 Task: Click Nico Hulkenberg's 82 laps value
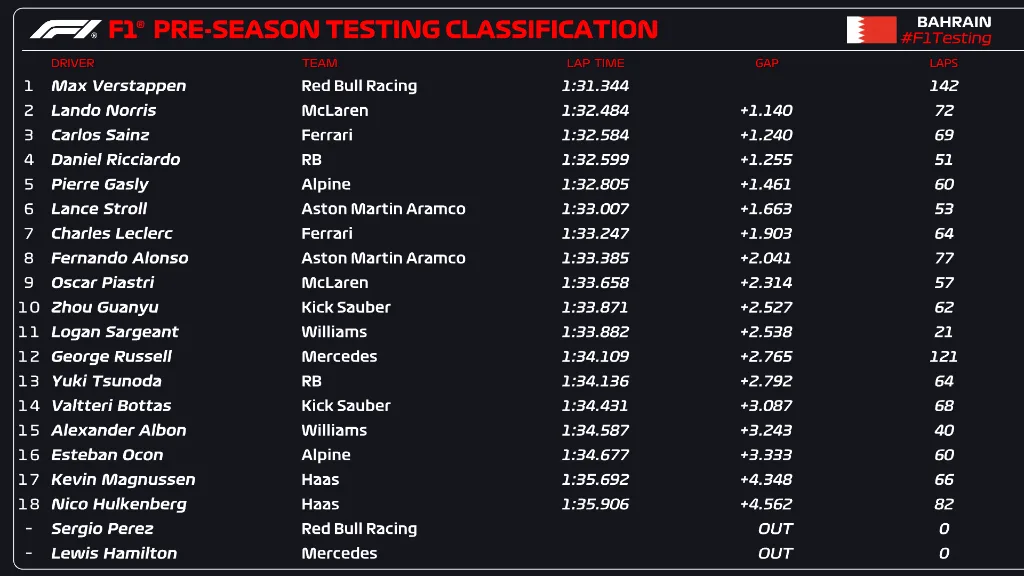[x=944, y=504]
